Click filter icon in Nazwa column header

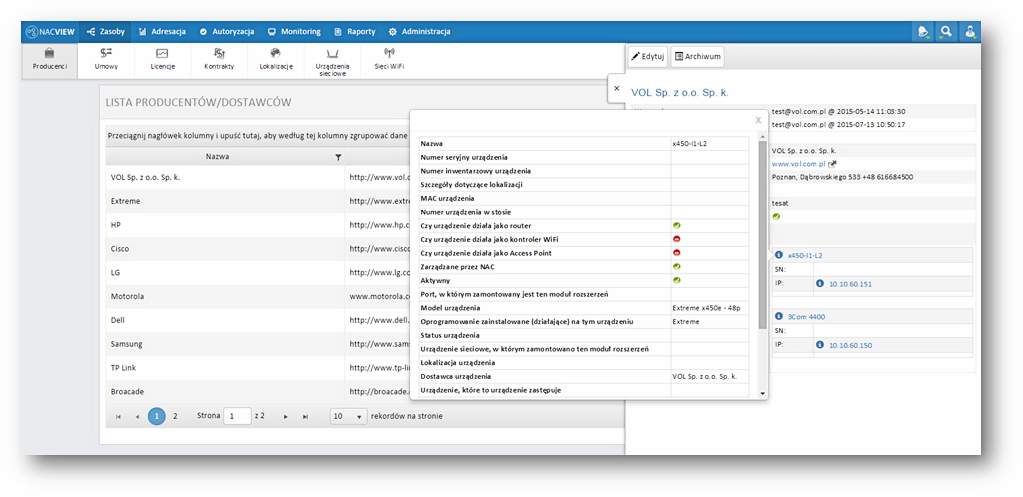[338, 157]
